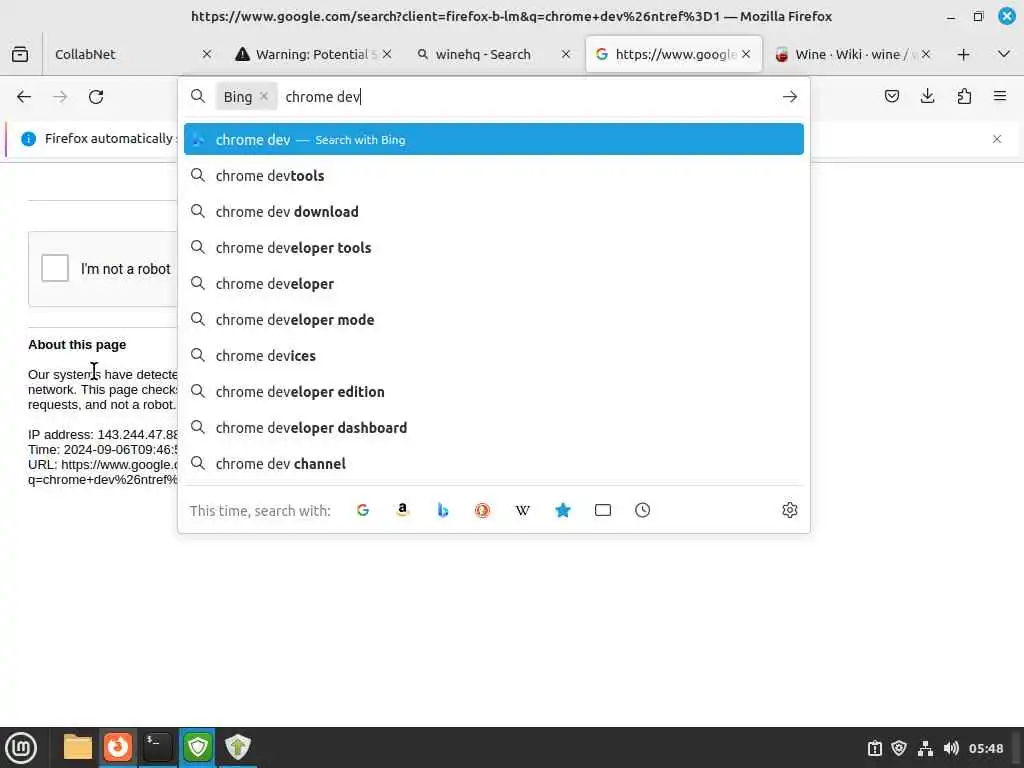Close the winehq - Search tab

566,54
